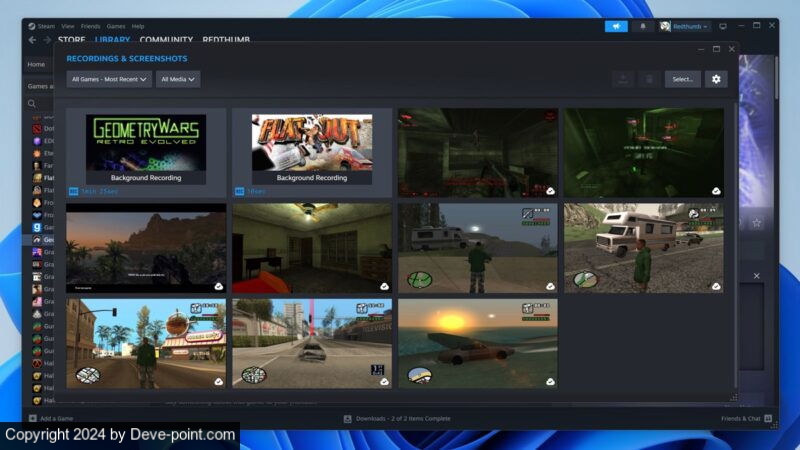Open the Friends menu
Screen dimensions: 800x450
click(x=90, y=26)
